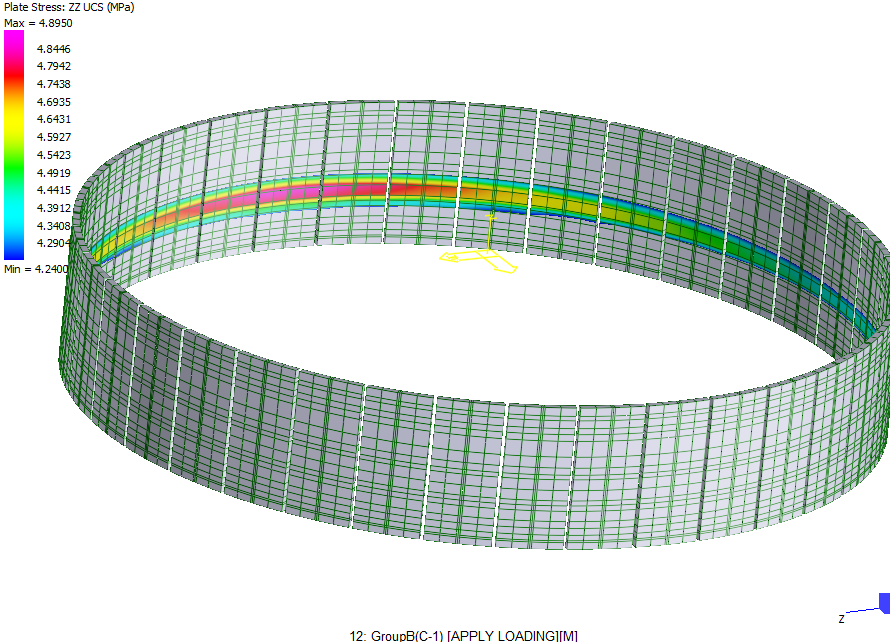The width and height of the screenshot is (890, 642).
Task: Click the 4.5927 legend value
Action: pos(52,137)
